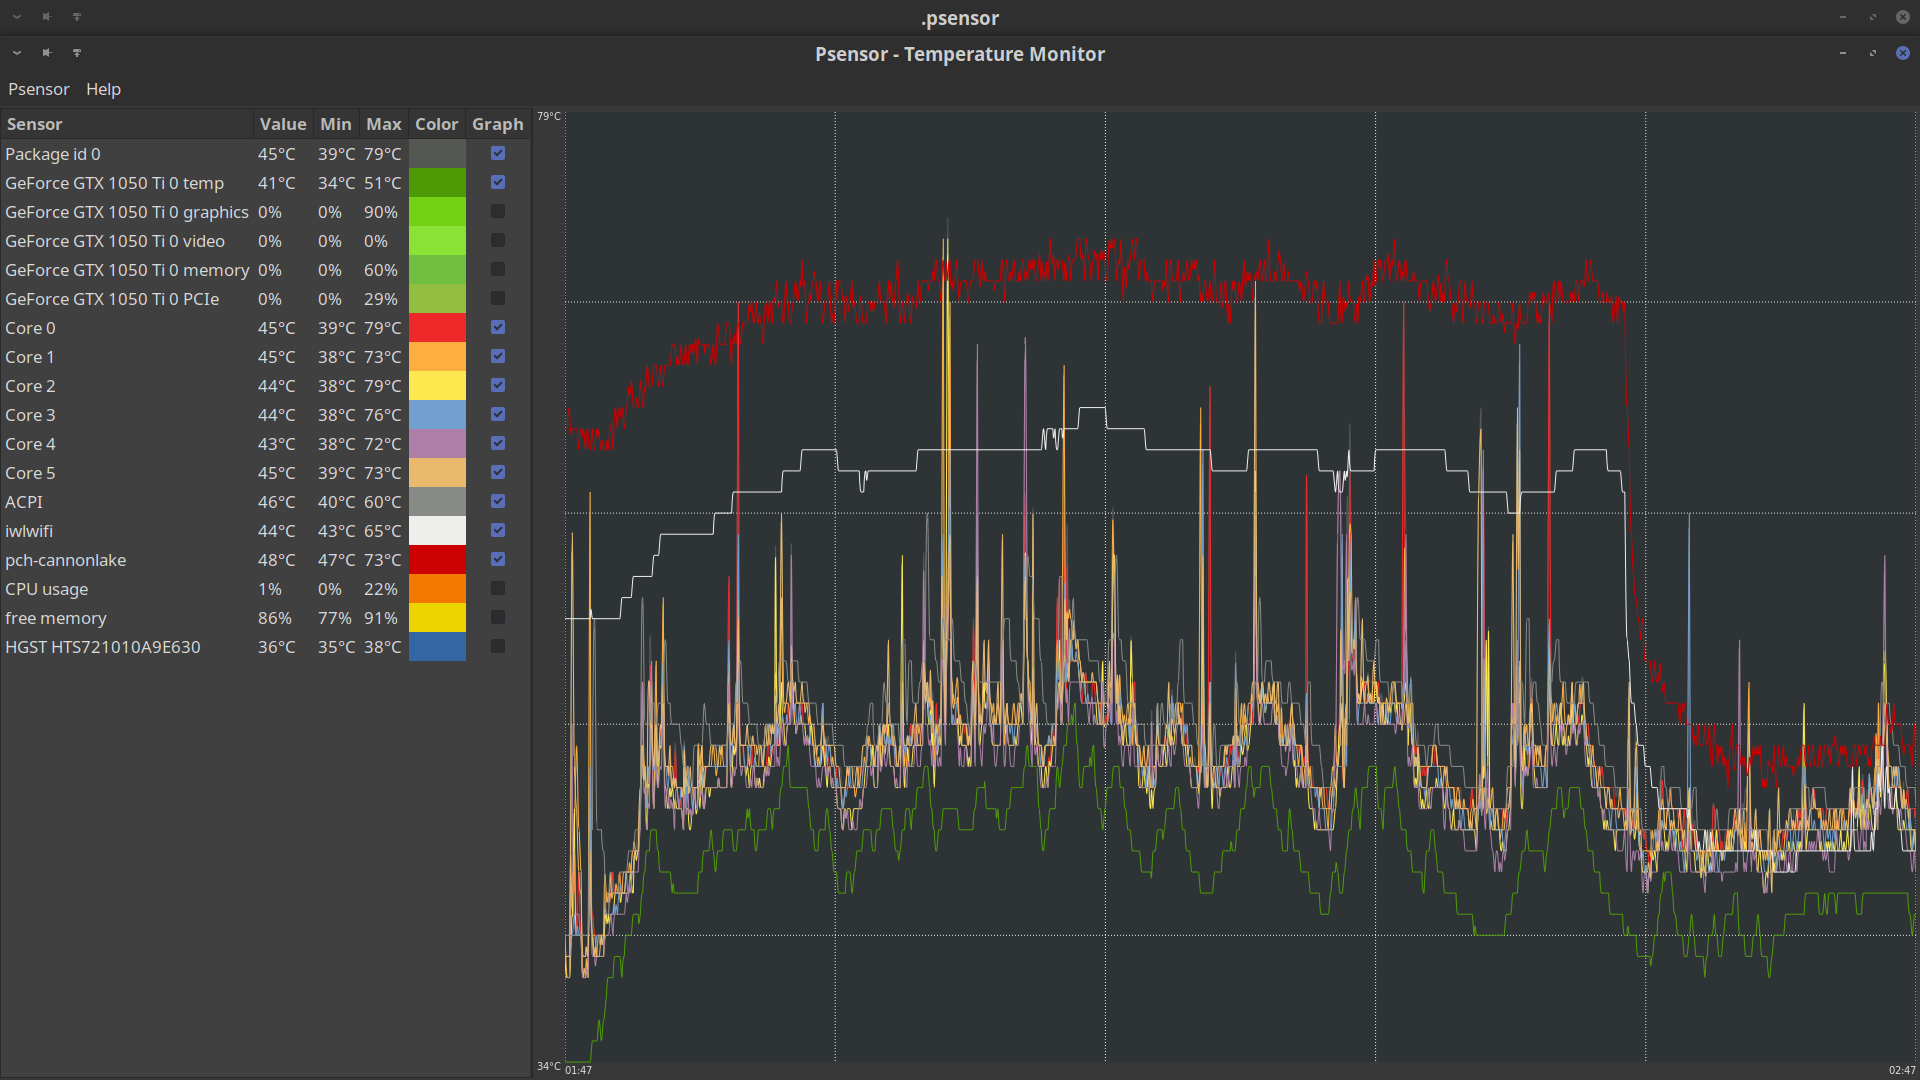
Task: Open the chevron menu on the outer .psensor titlebar
Action: tap(16, 17)
